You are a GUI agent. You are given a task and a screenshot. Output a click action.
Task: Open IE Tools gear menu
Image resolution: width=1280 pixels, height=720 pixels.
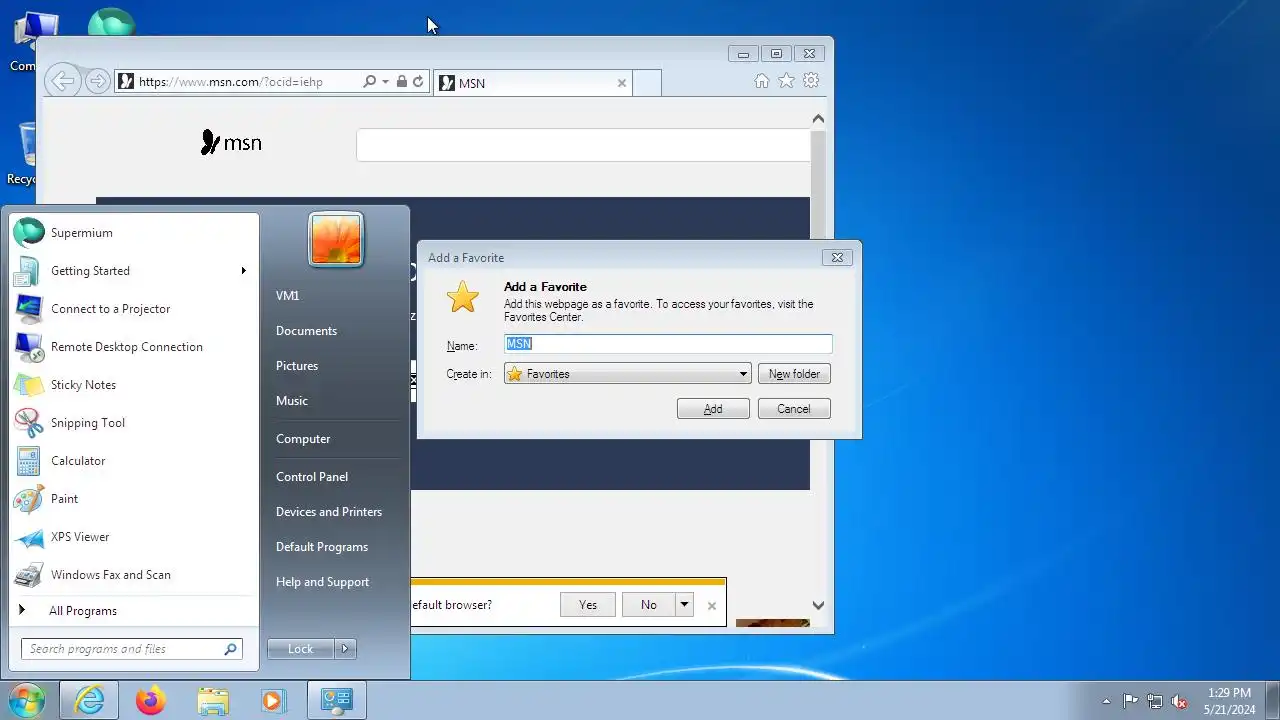tap(811, 81)
